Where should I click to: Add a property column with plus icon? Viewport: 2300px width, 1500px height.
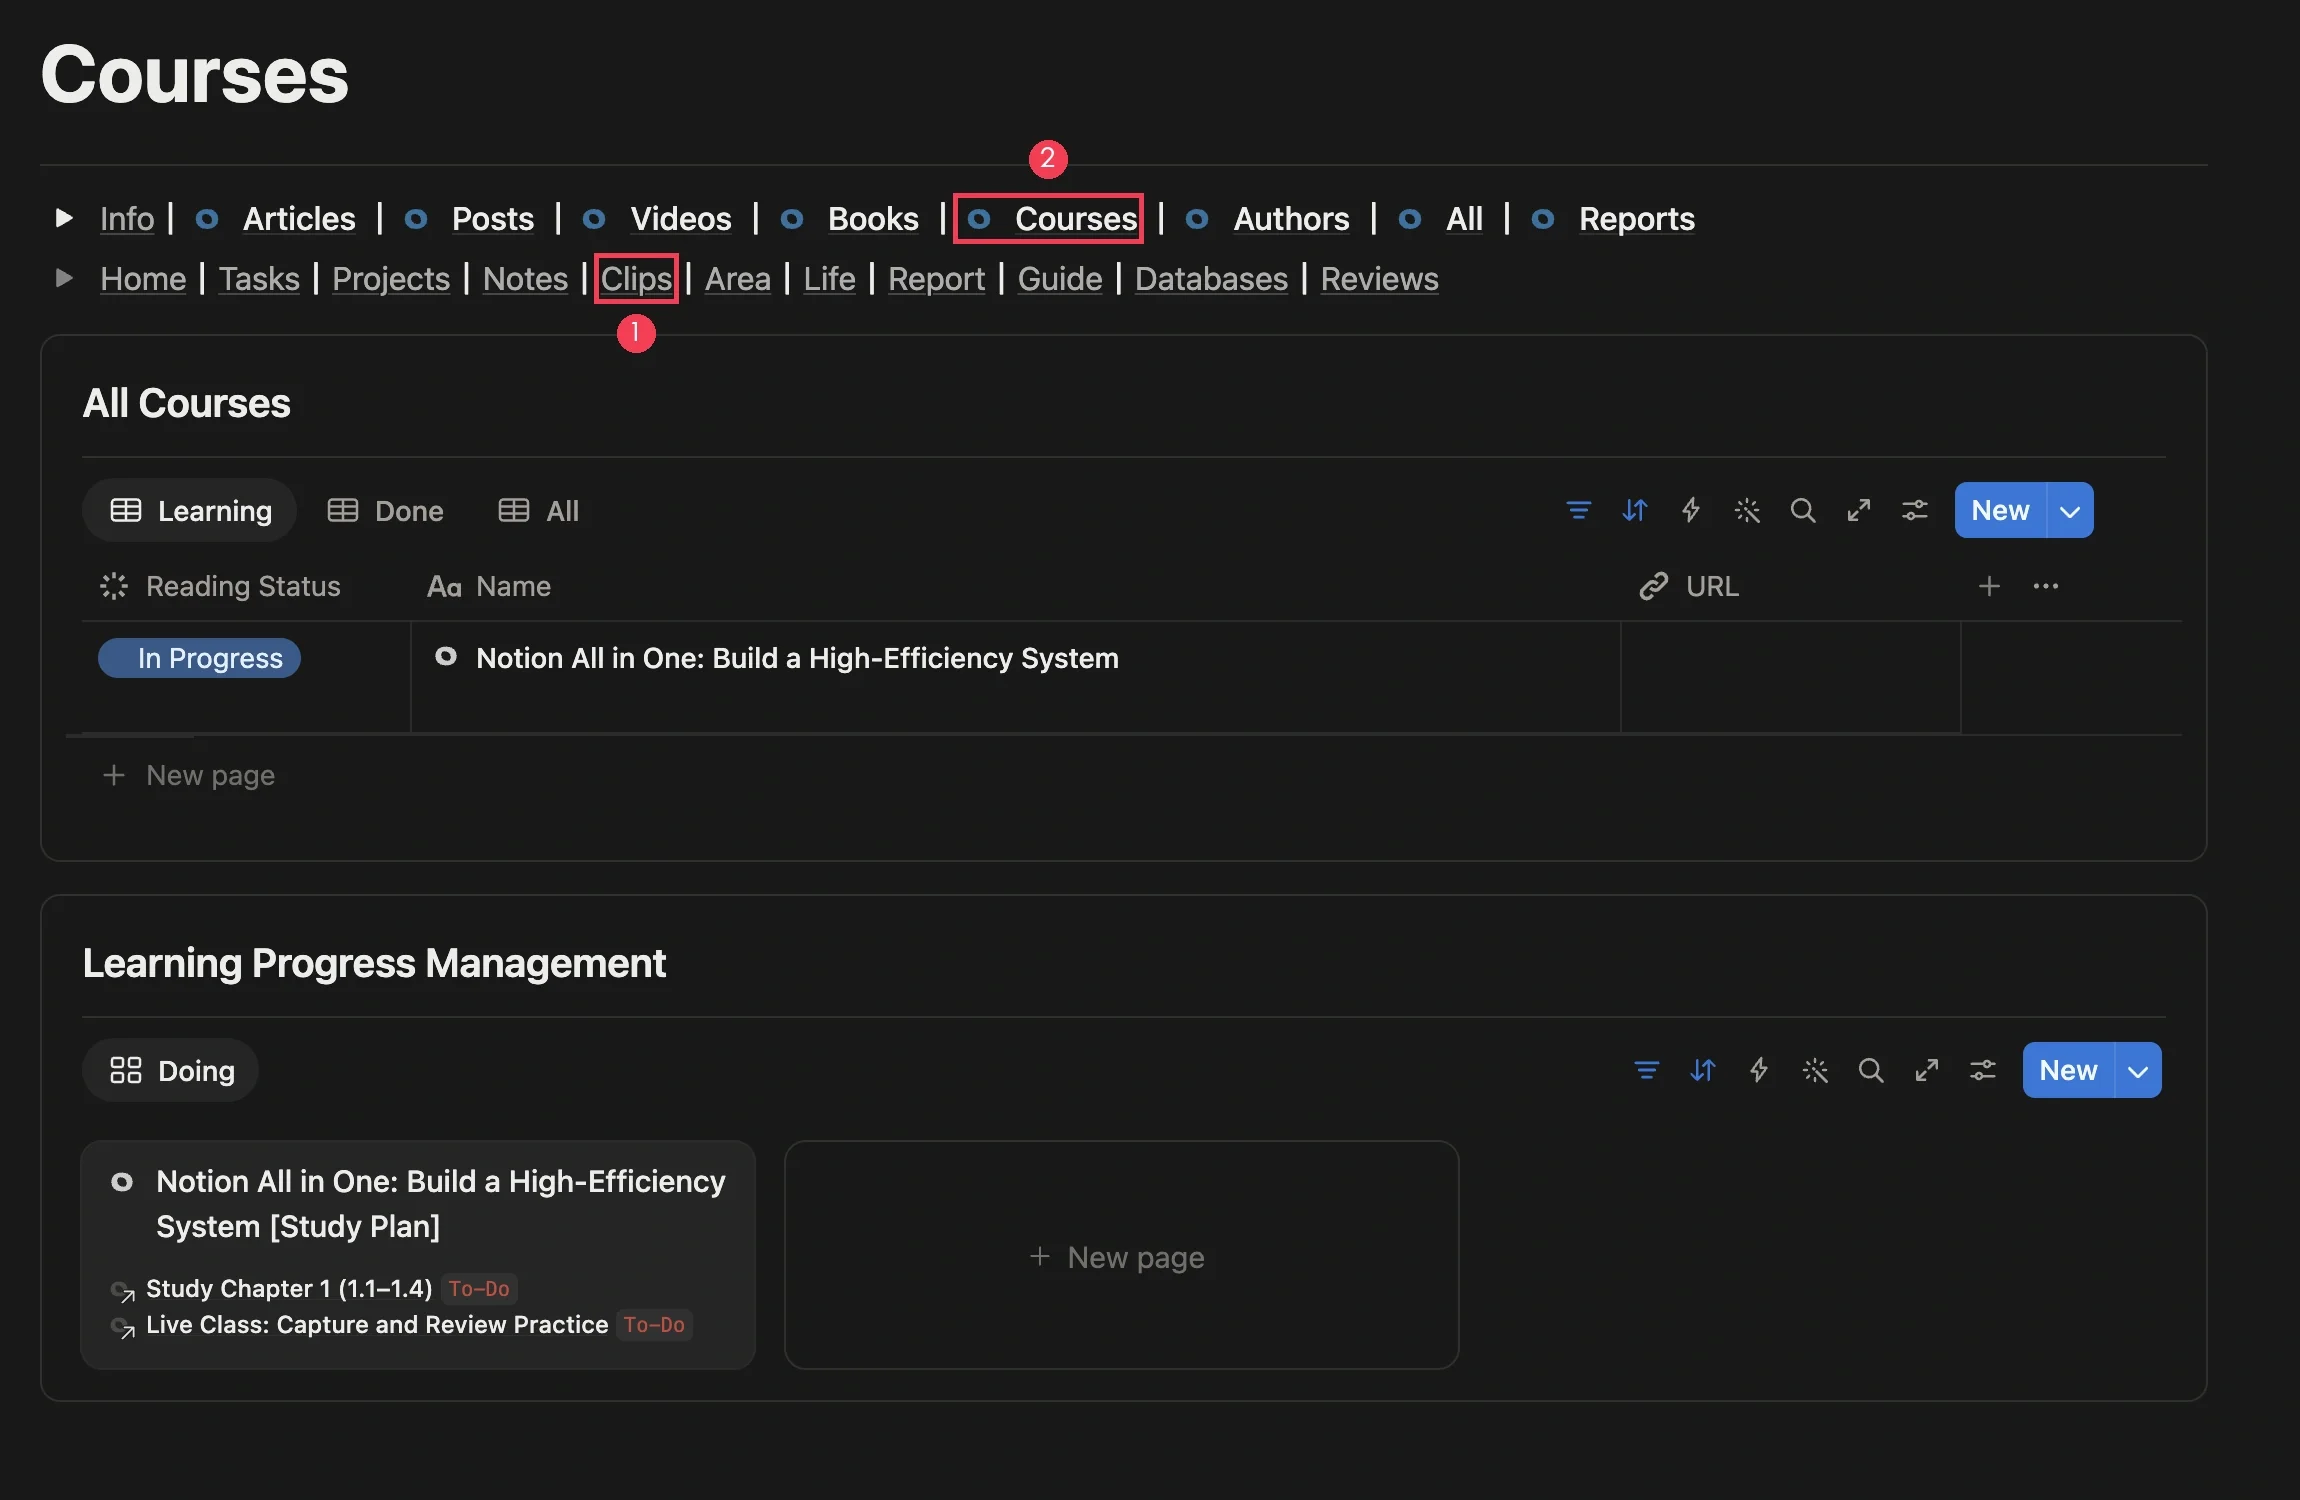tap(1989, 586)
